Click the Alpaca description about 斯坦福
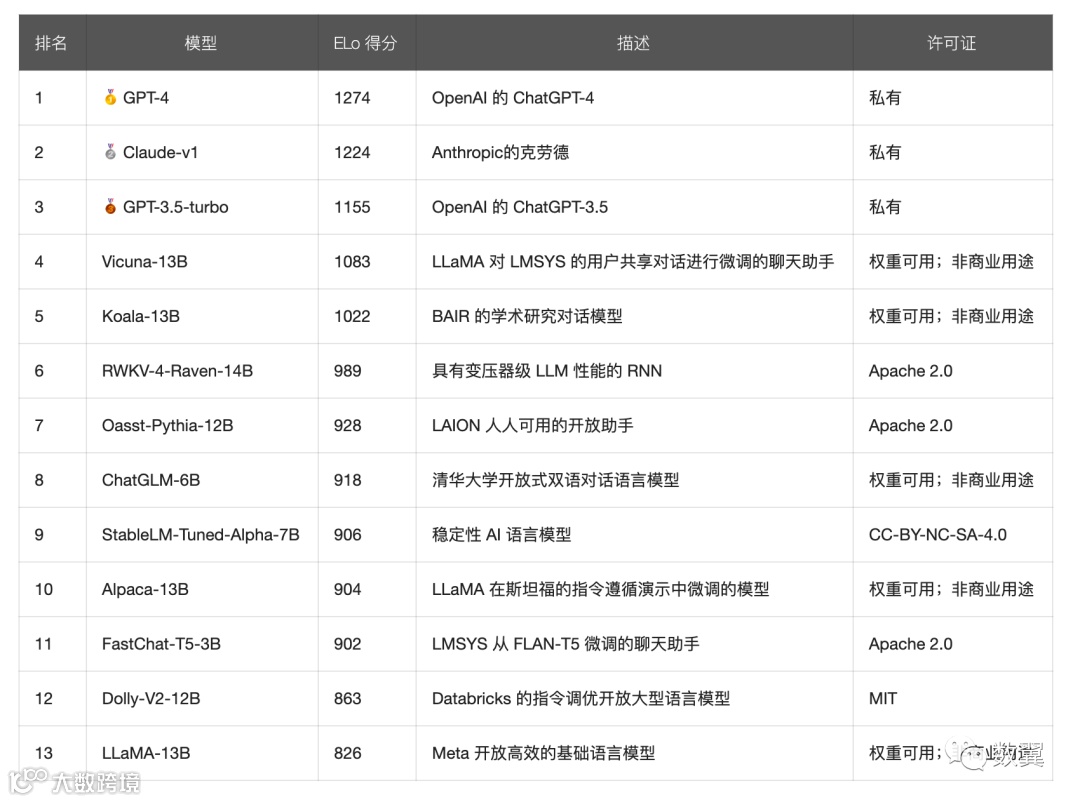Image resolution: width=1080 pixels, height=802 pixels. click(601, 589)
